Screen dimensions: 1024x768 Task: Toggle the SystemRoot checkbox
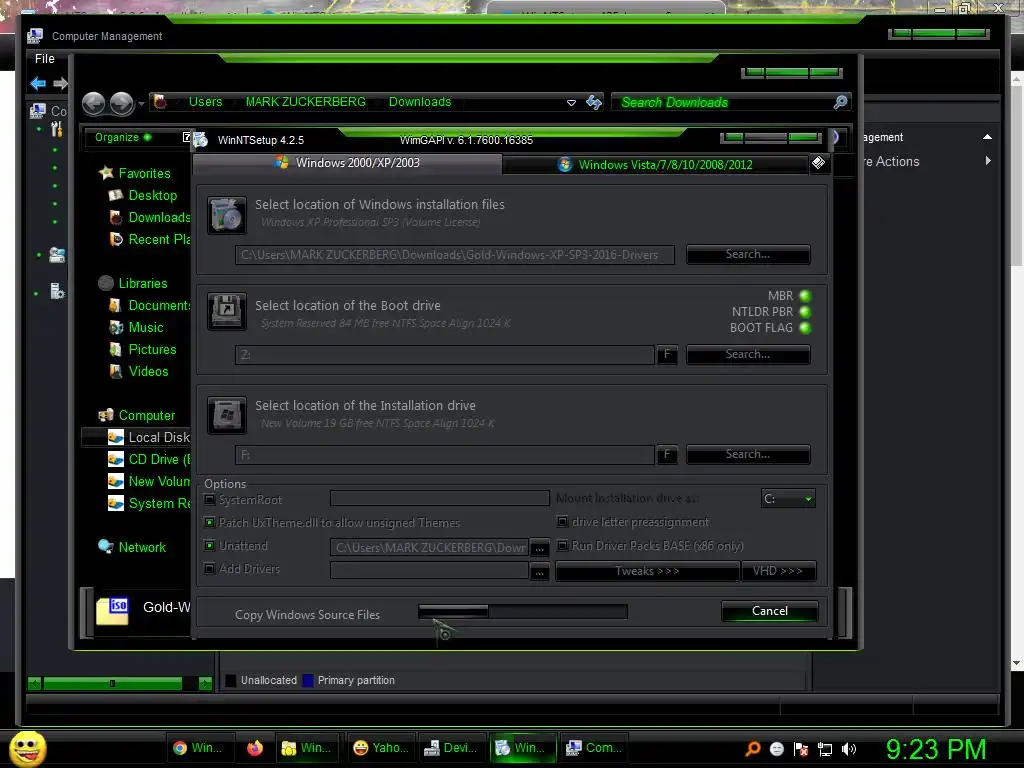pos(210,500)
